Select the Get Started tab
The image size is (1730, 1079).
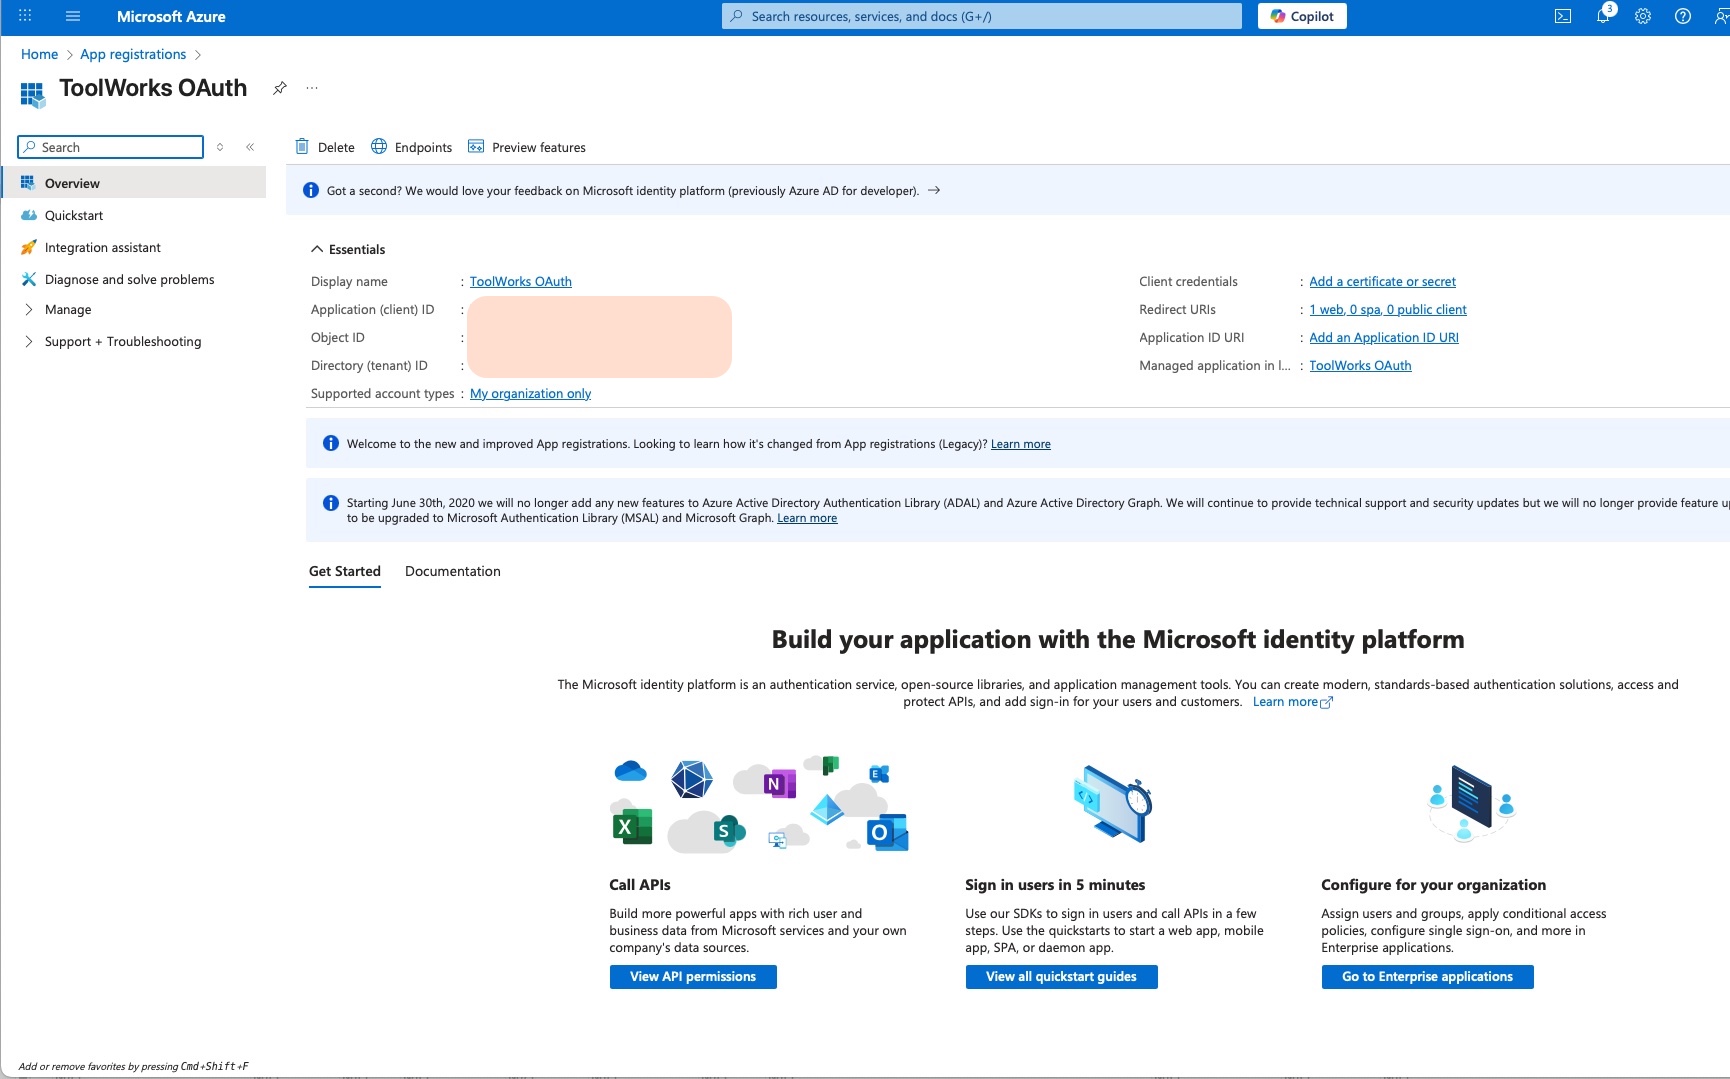tap(344, 571)
